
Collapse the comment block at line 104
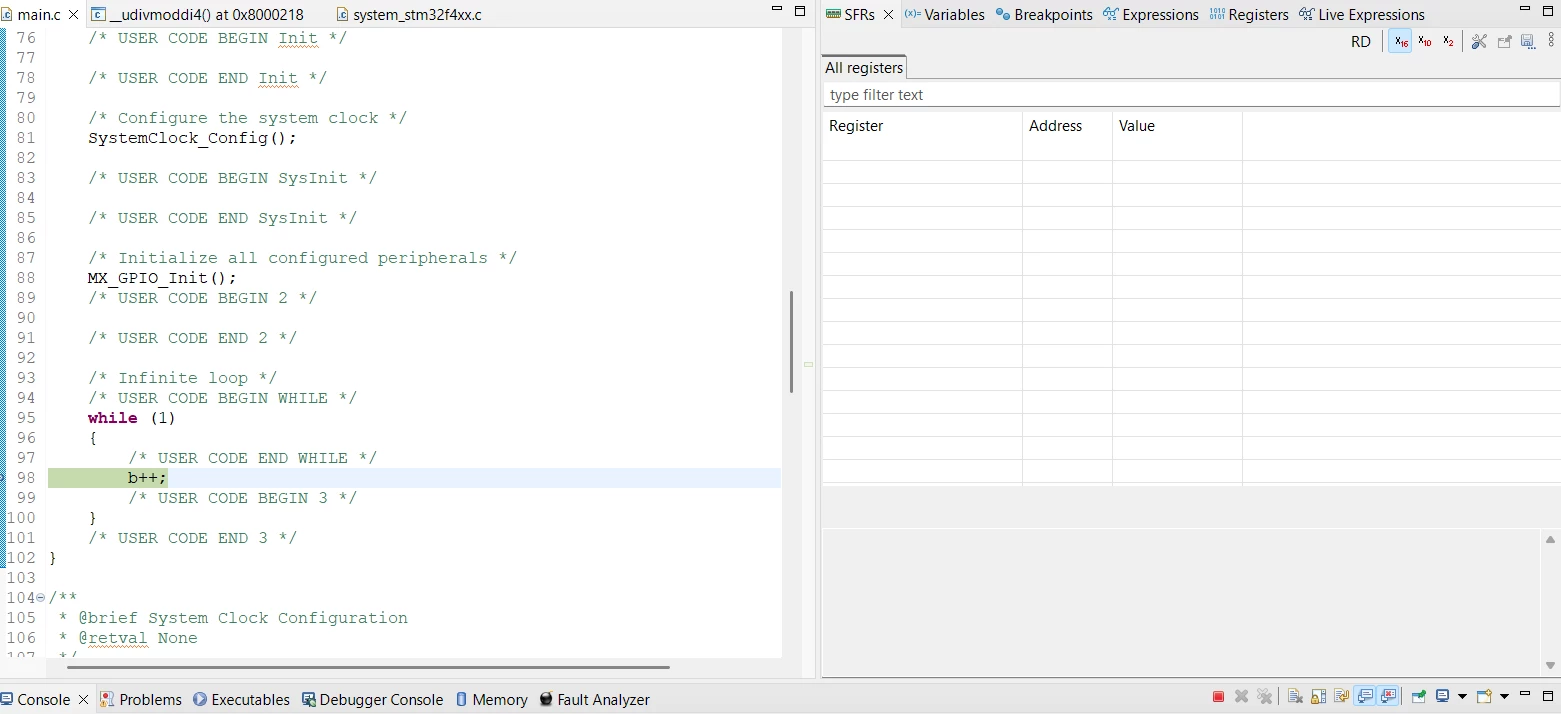pyautogui.click(x=40, y=598)
